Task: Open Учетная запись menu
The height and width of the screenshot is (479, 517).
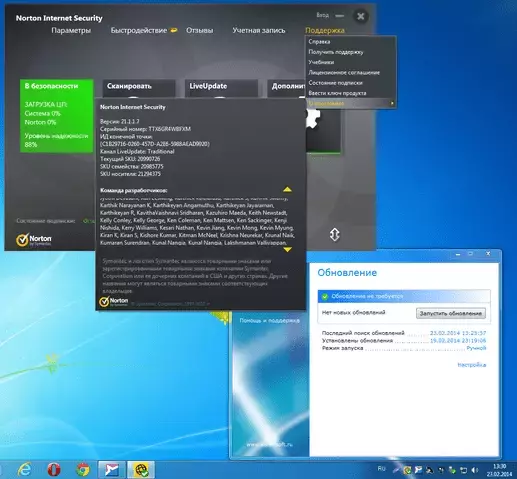Action: [259, 30]
